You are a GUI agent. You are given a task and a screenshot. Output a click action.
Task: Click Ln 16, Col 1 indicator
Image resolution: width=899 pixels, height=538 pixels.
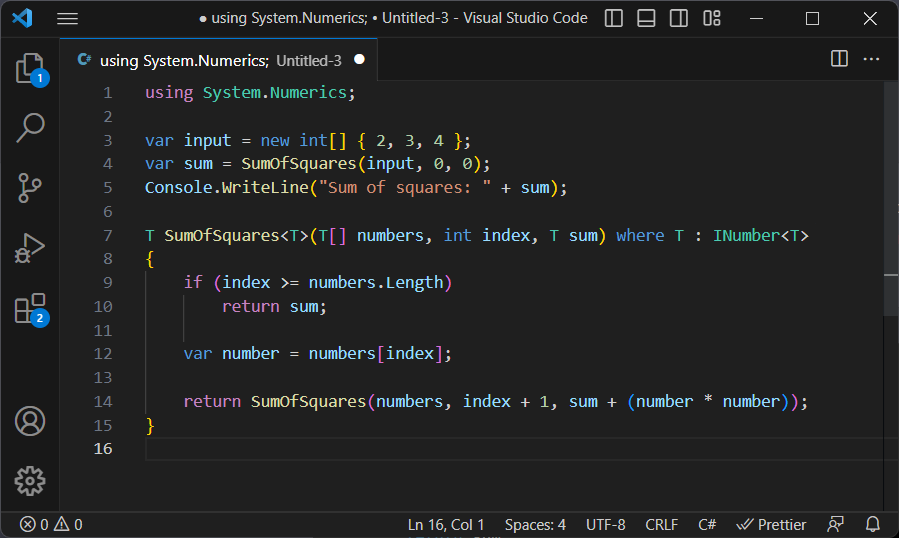click(x=446, y=524)
